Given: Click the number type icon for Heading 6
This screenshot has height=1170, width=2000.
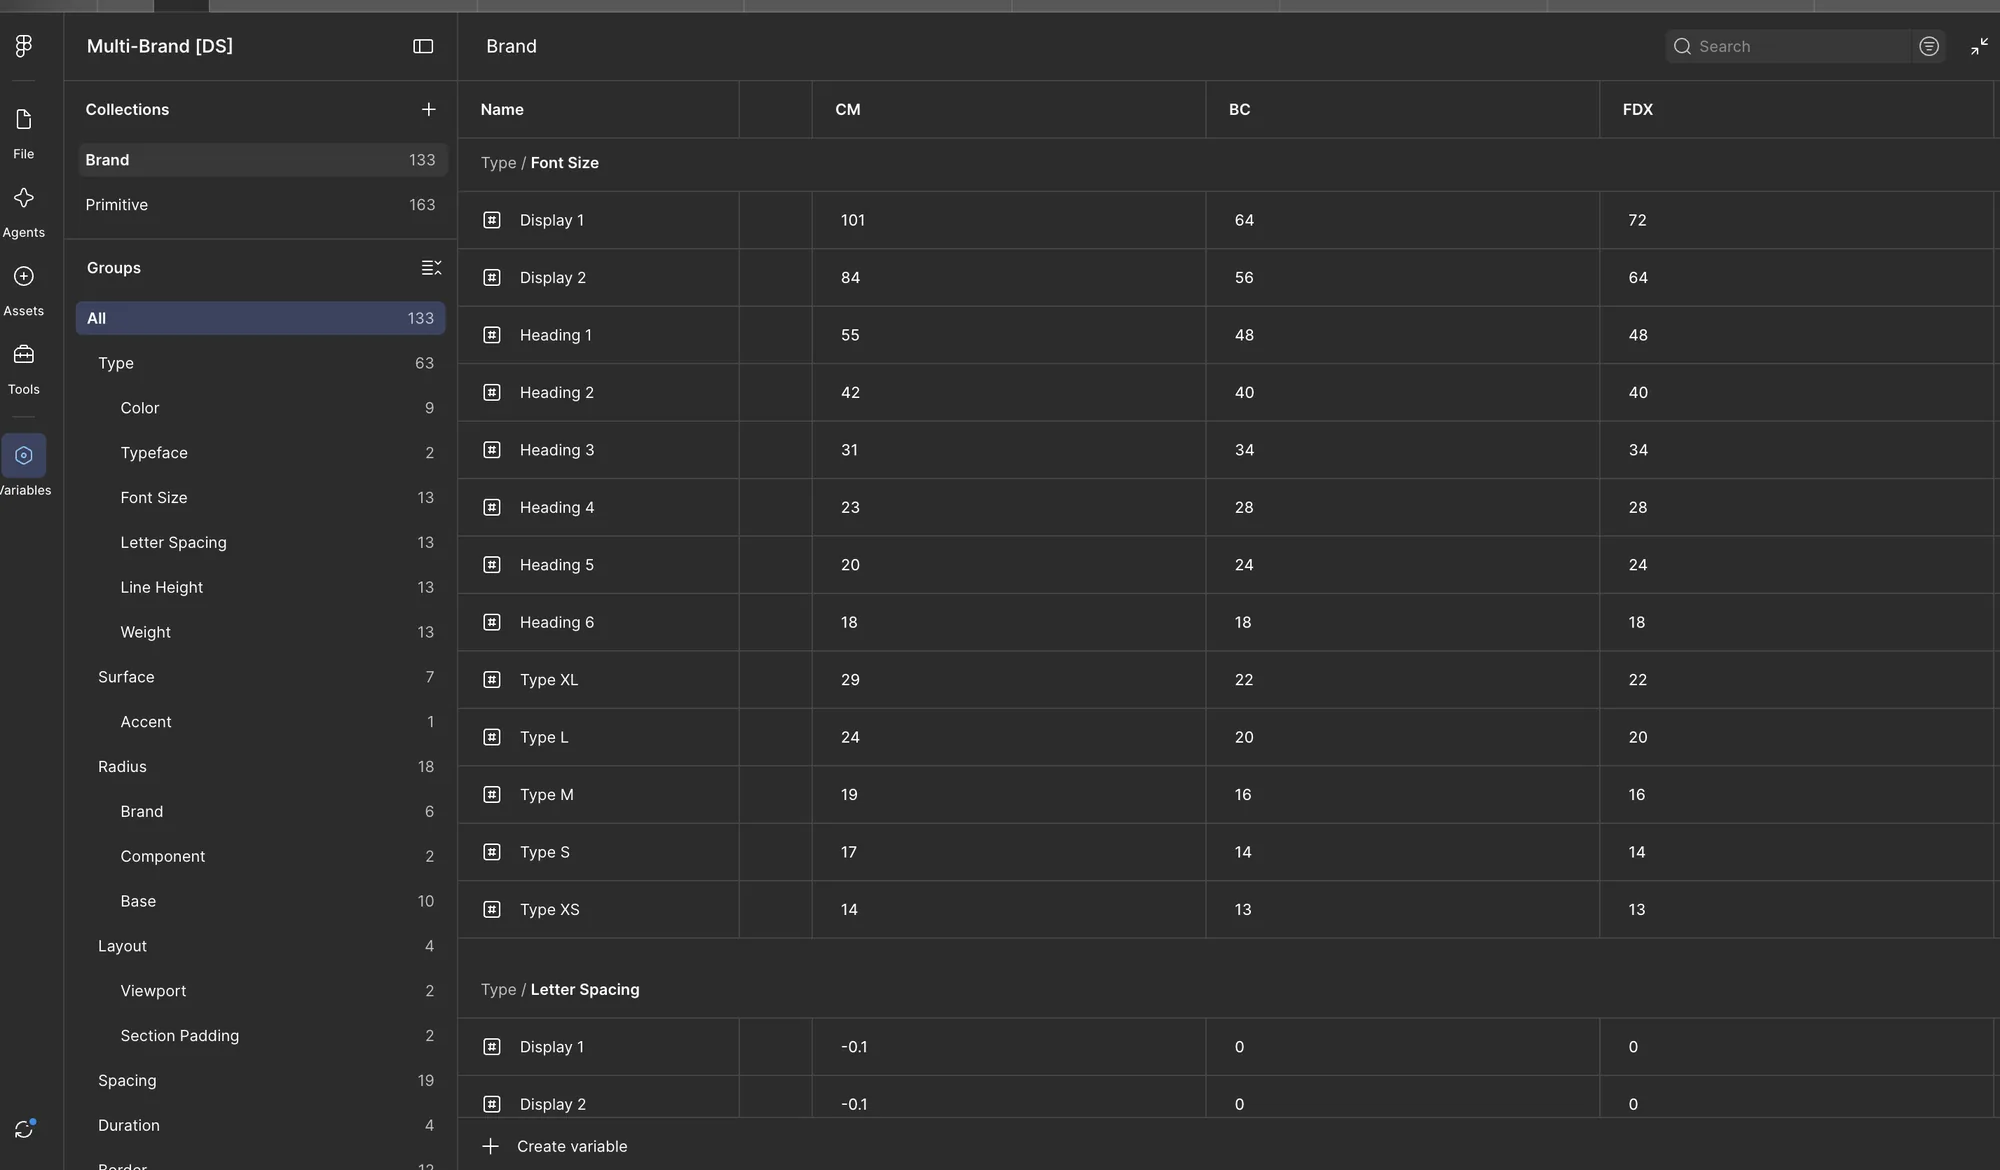Looking at the screenshot, I should (492, 622).
